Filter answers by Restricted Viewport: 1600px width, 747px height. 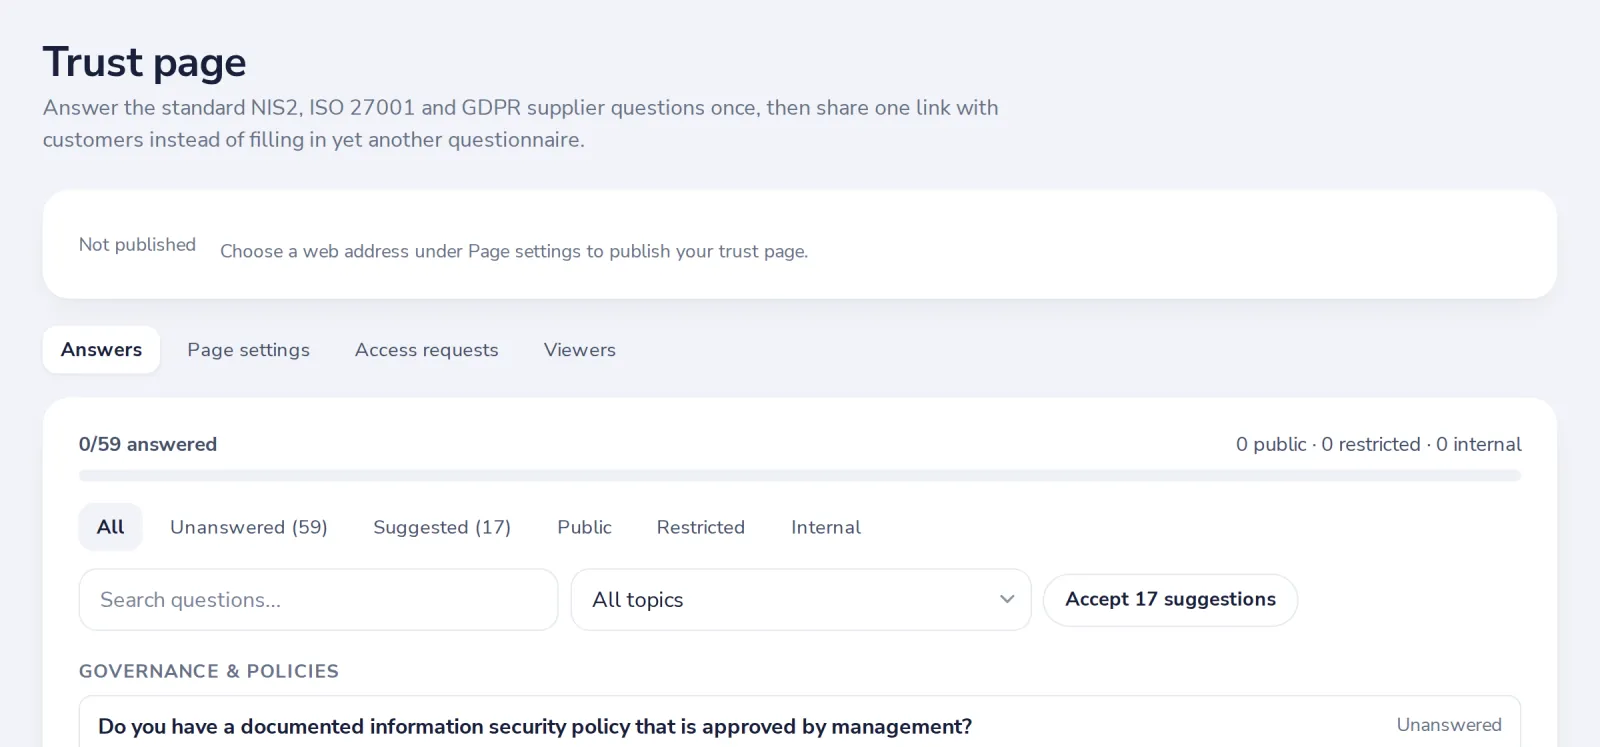700,527
